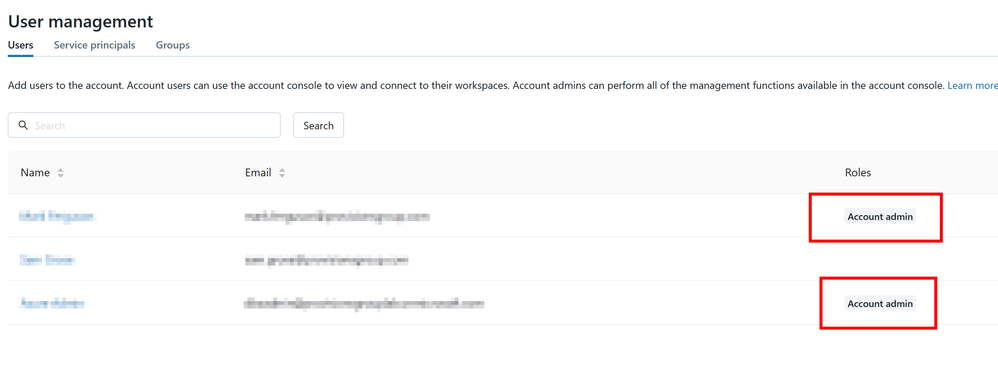Open the second user's blurred name link

click(x=47, y=260)
